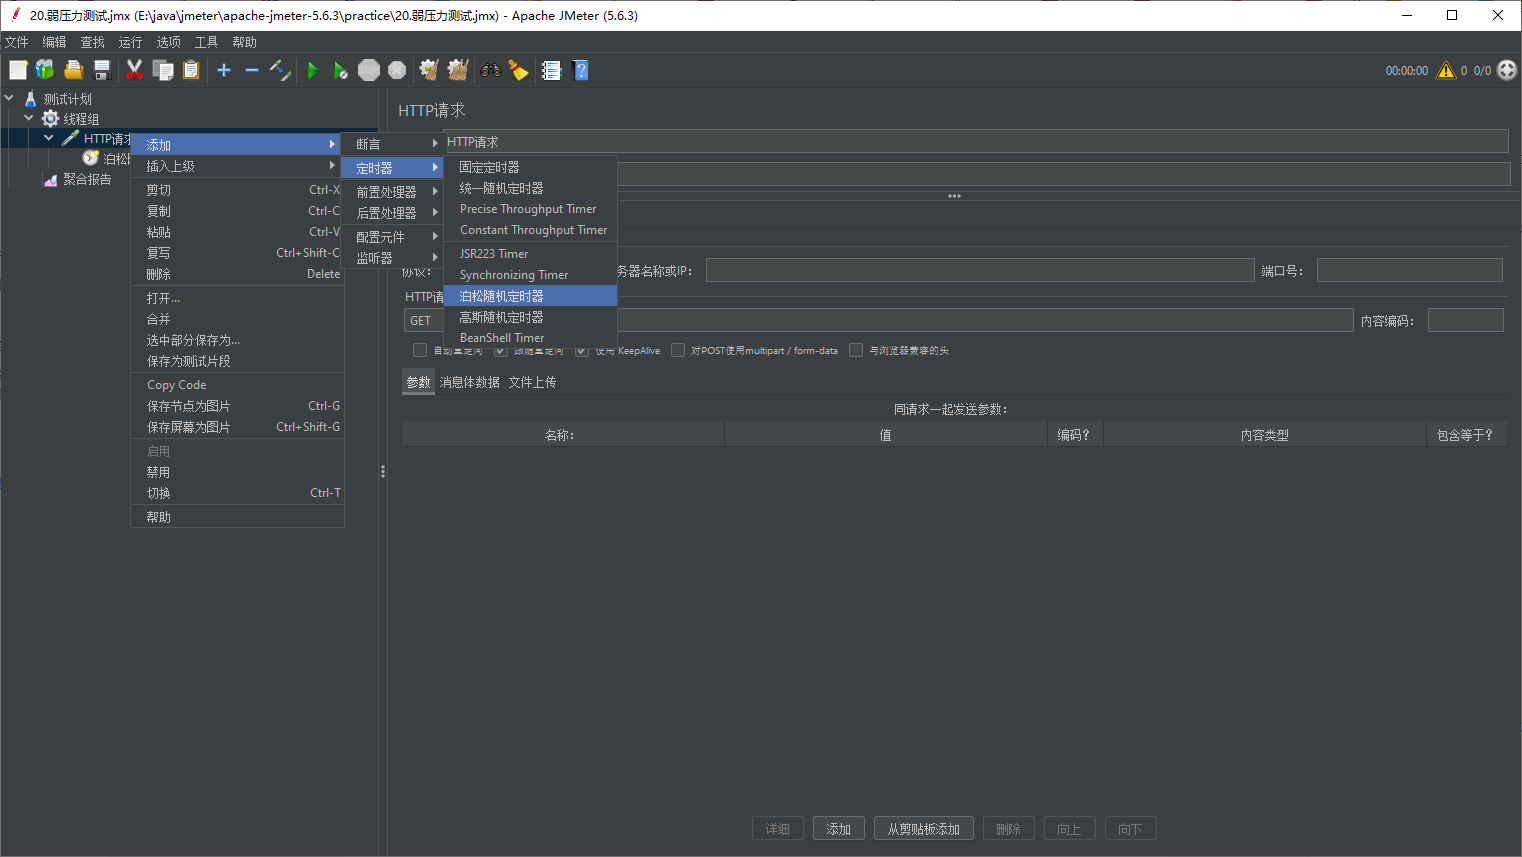Click the Stop sign toolbar icon
This screenshot has width=1522, height=857.
(x=369, y=70)
